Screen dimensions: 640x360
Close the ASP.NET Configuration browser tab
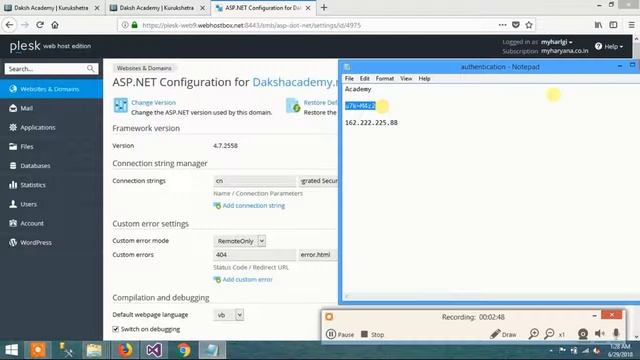click(308, 8)
